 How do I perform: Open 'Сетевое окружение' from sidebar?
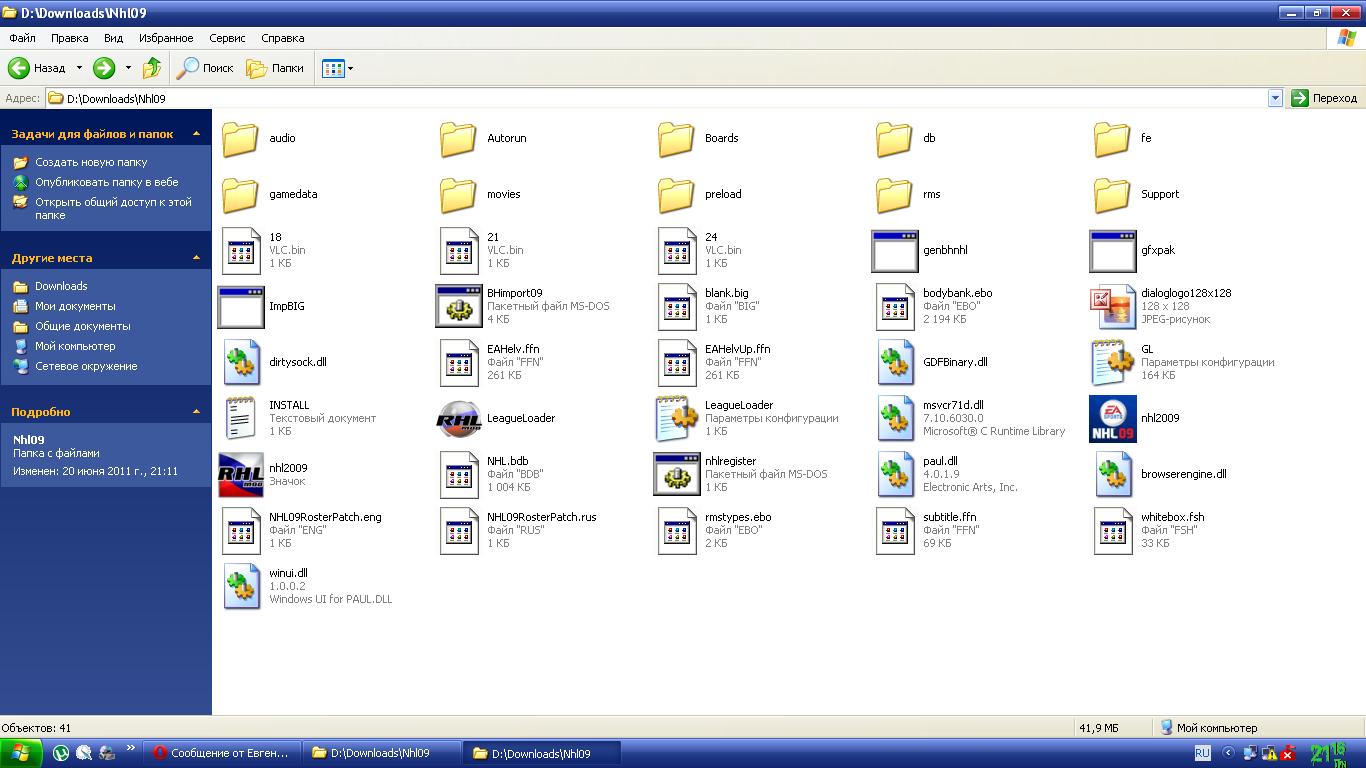coord(86,366)
